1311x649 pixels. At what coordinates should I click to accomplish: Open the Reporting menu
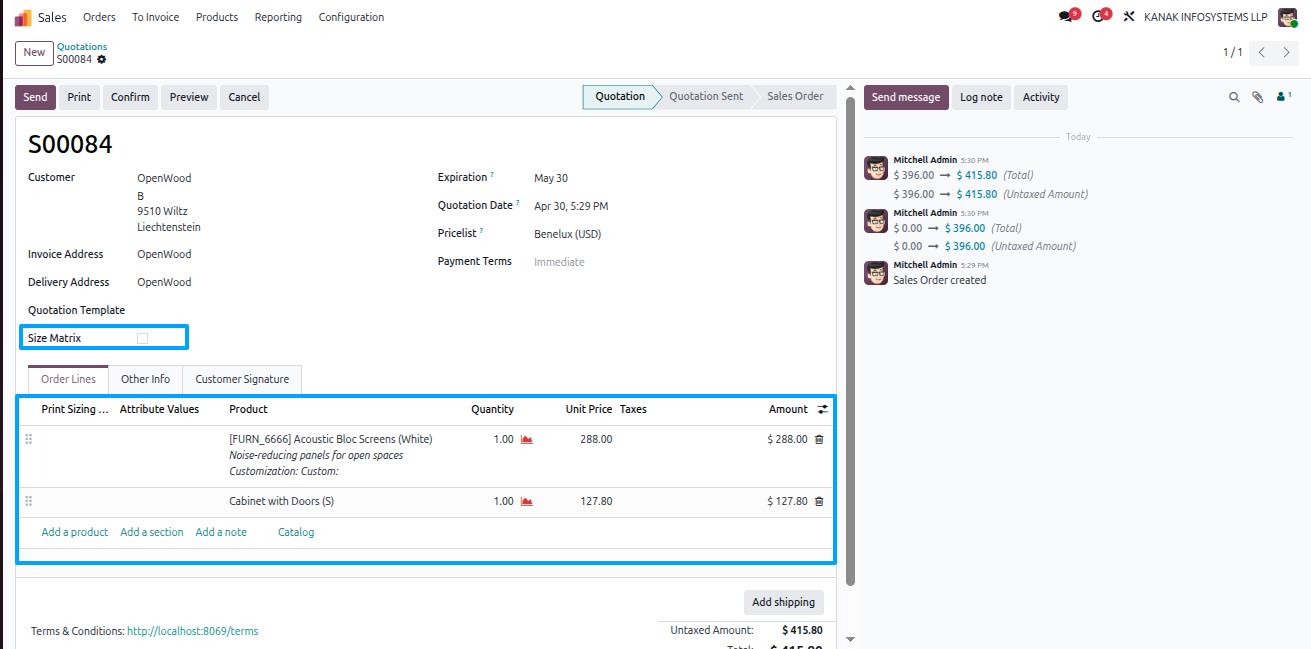(278, 17)
